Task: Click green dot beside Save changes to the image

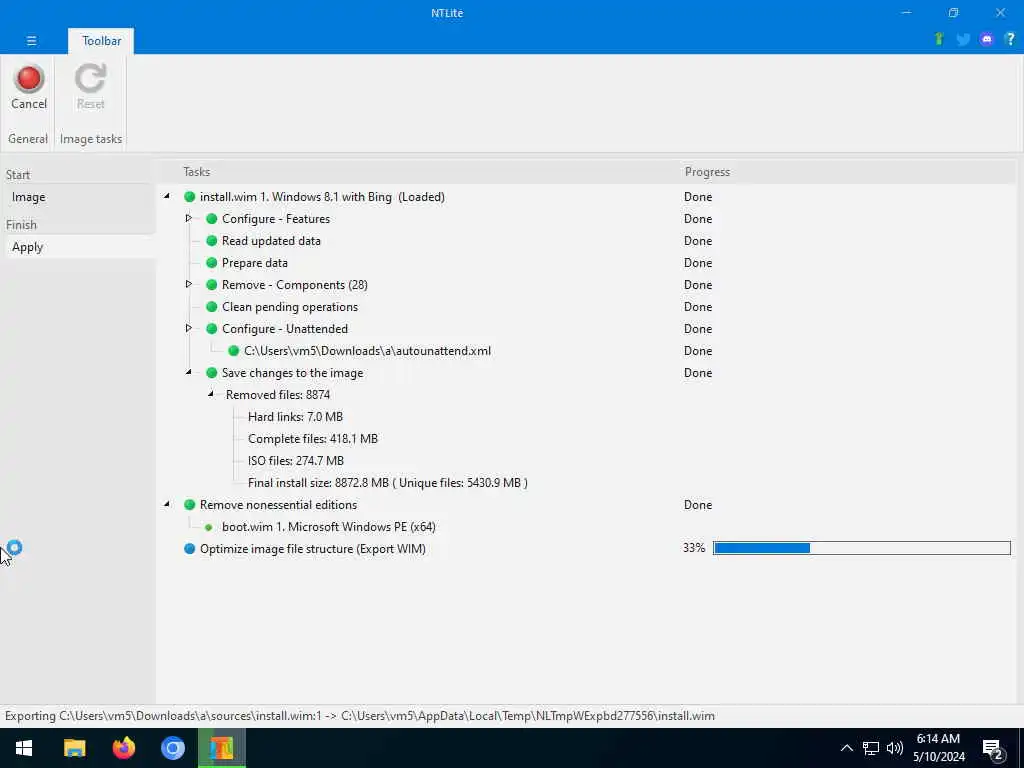Action: (x=212, y=373)
